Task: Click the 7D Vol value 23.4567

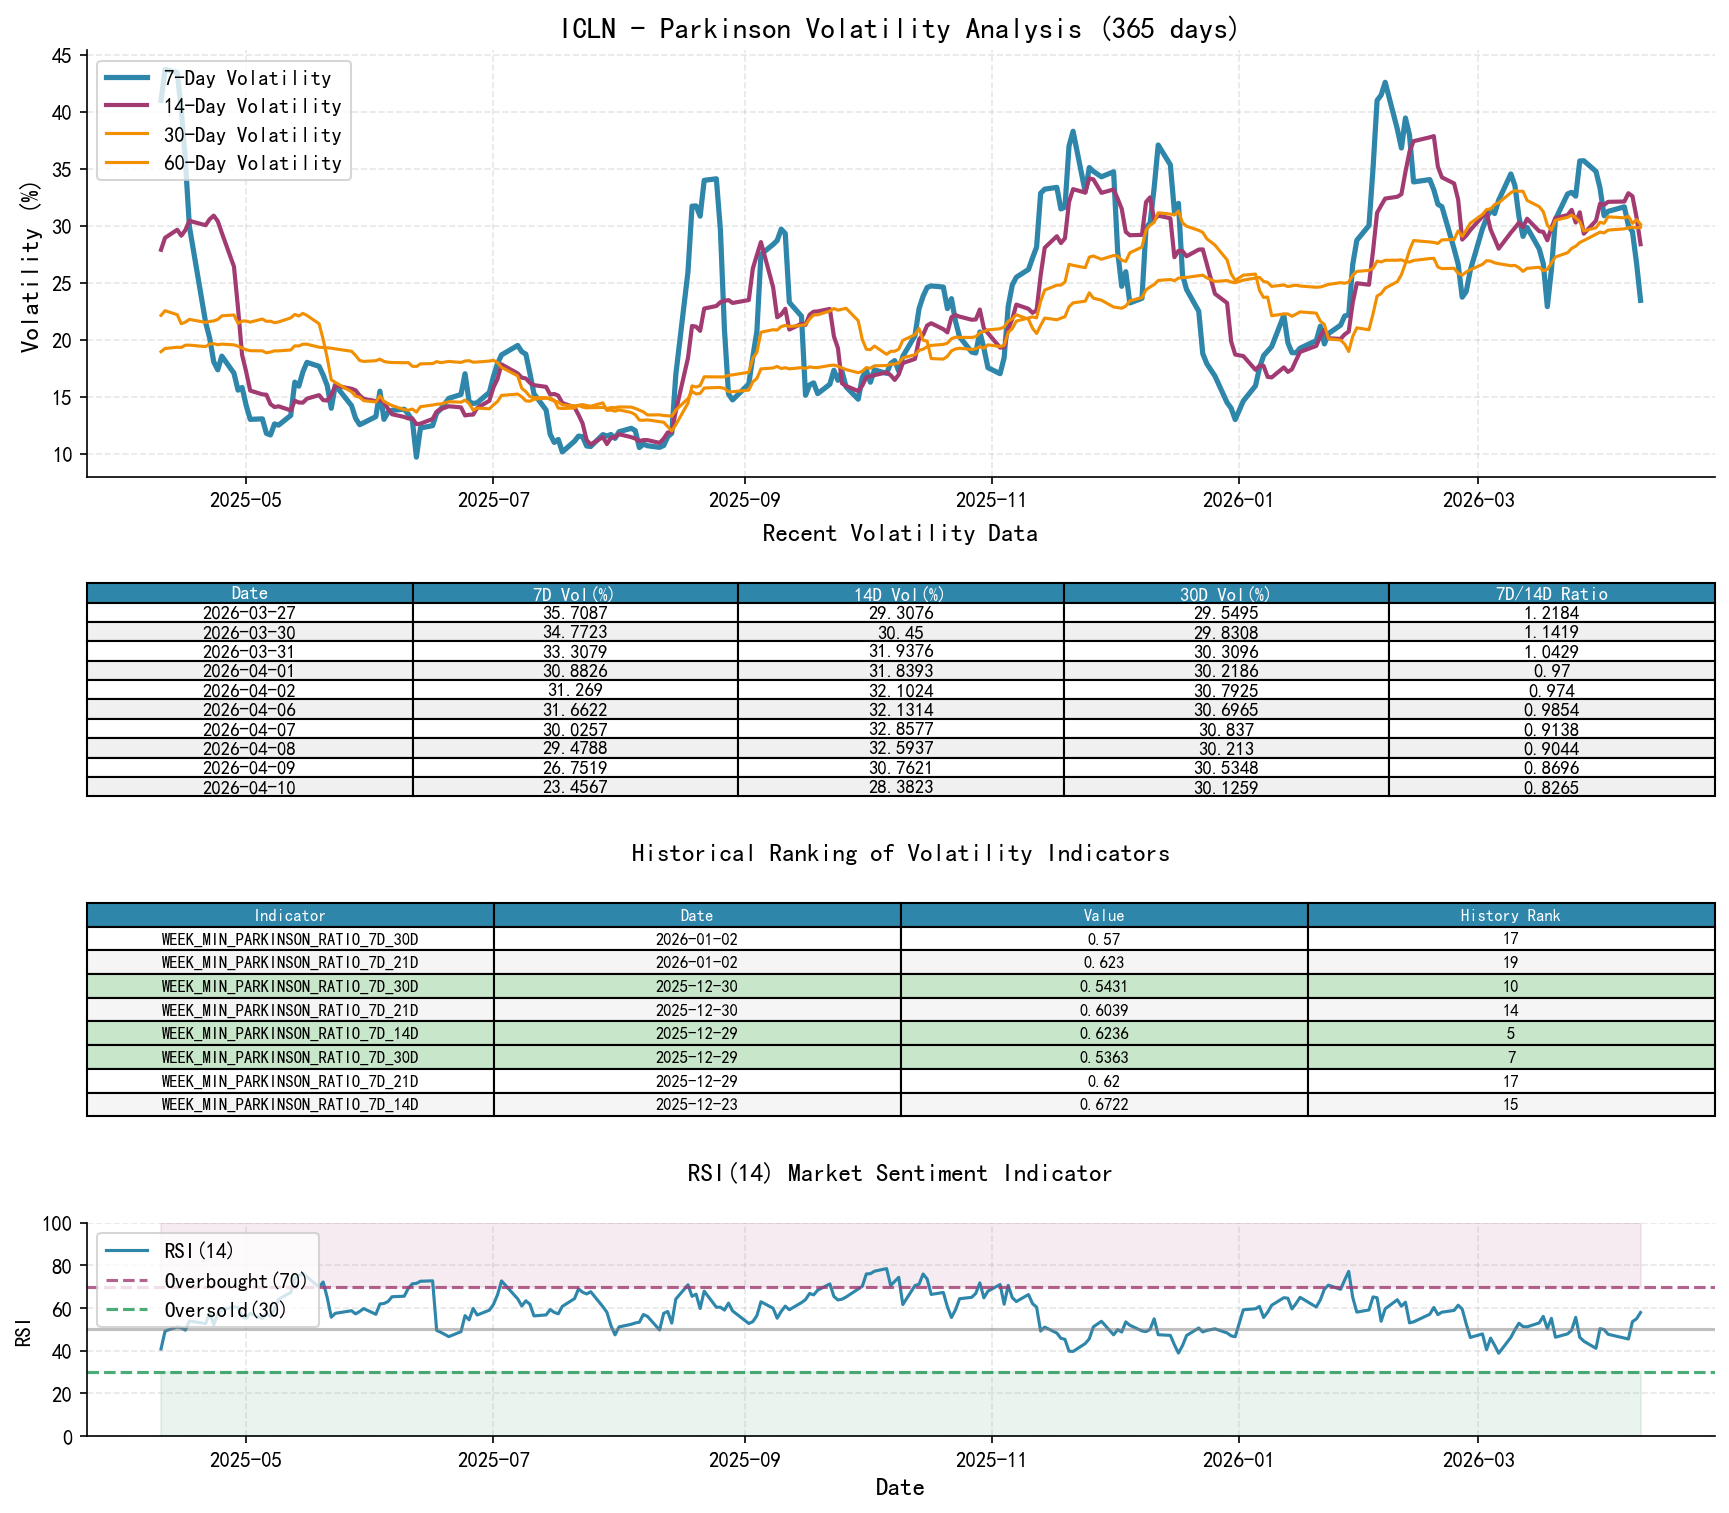Action: pos(575,787)
